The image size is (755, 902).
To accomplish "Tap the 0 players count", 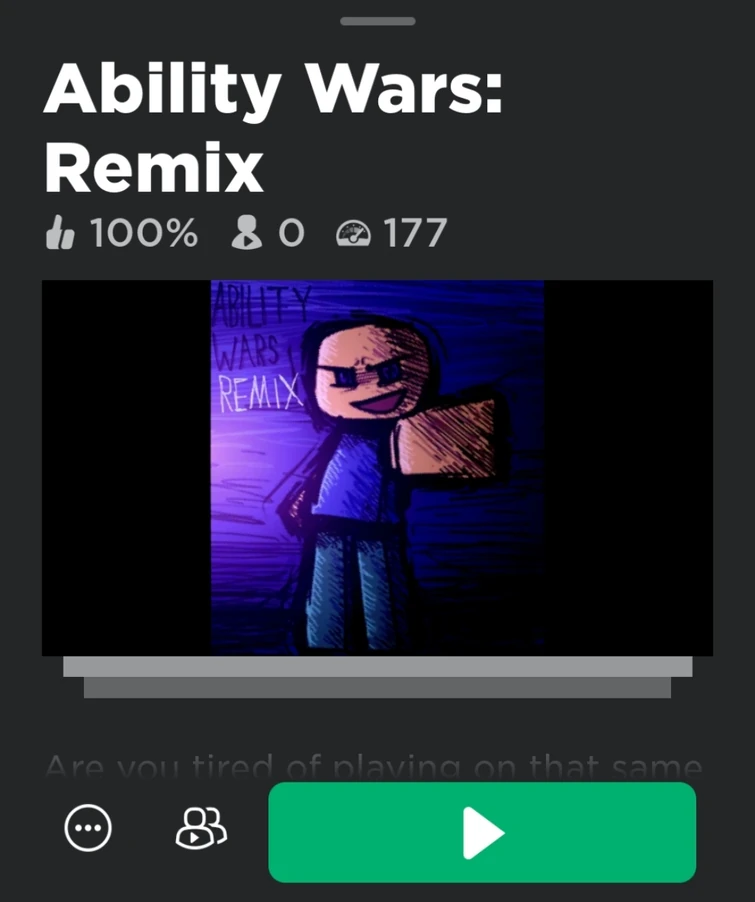I will (291, 233).
